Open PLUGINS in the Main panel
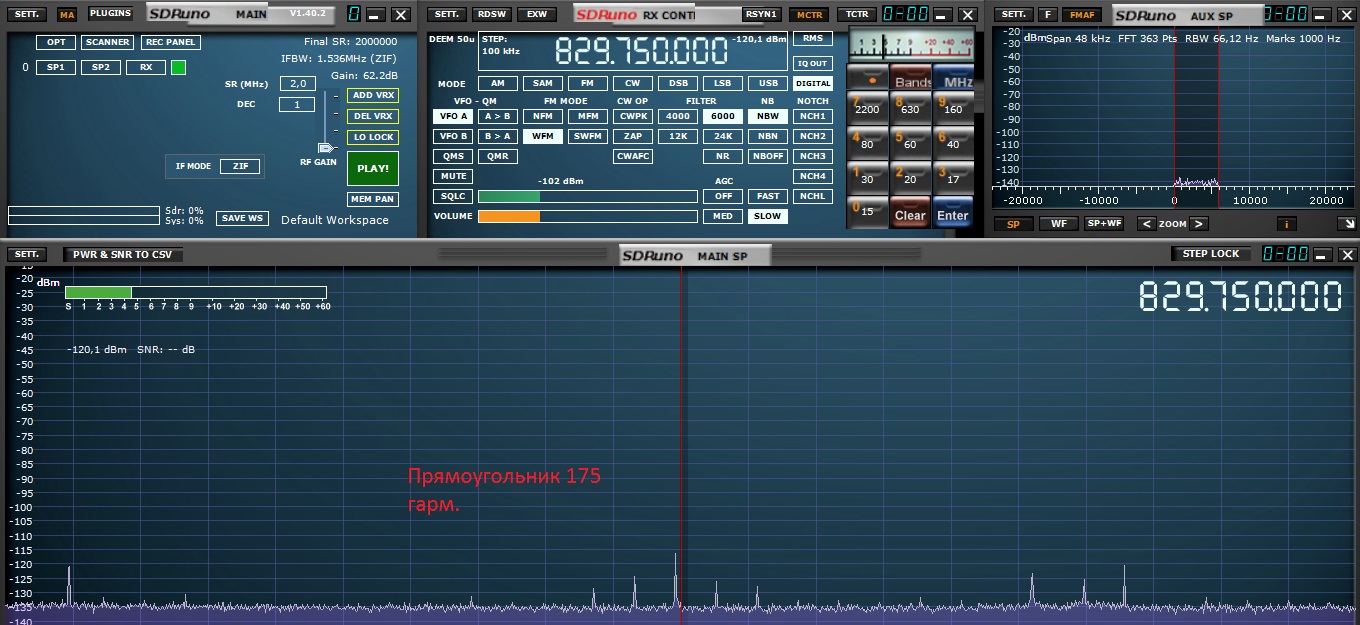 tap(109, 14)
